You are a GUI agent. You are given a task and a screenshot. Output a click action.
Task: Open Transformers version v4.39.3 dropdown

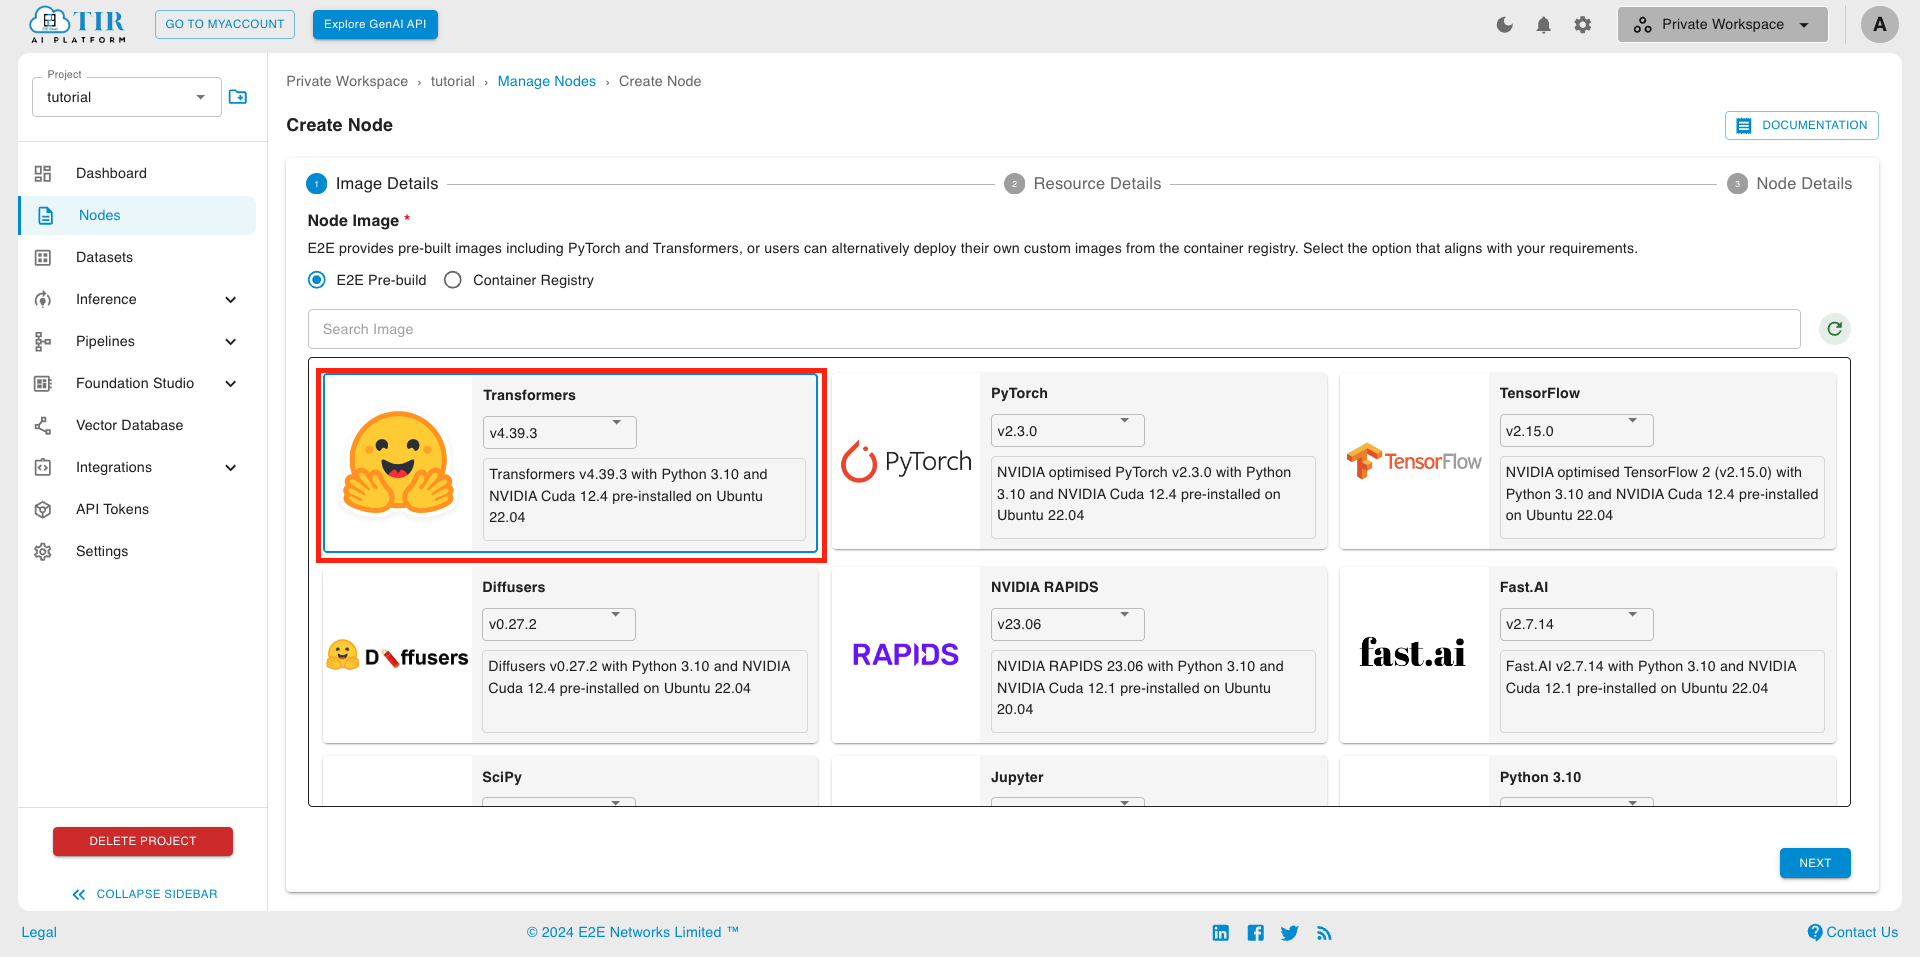[x=559, y=433]
